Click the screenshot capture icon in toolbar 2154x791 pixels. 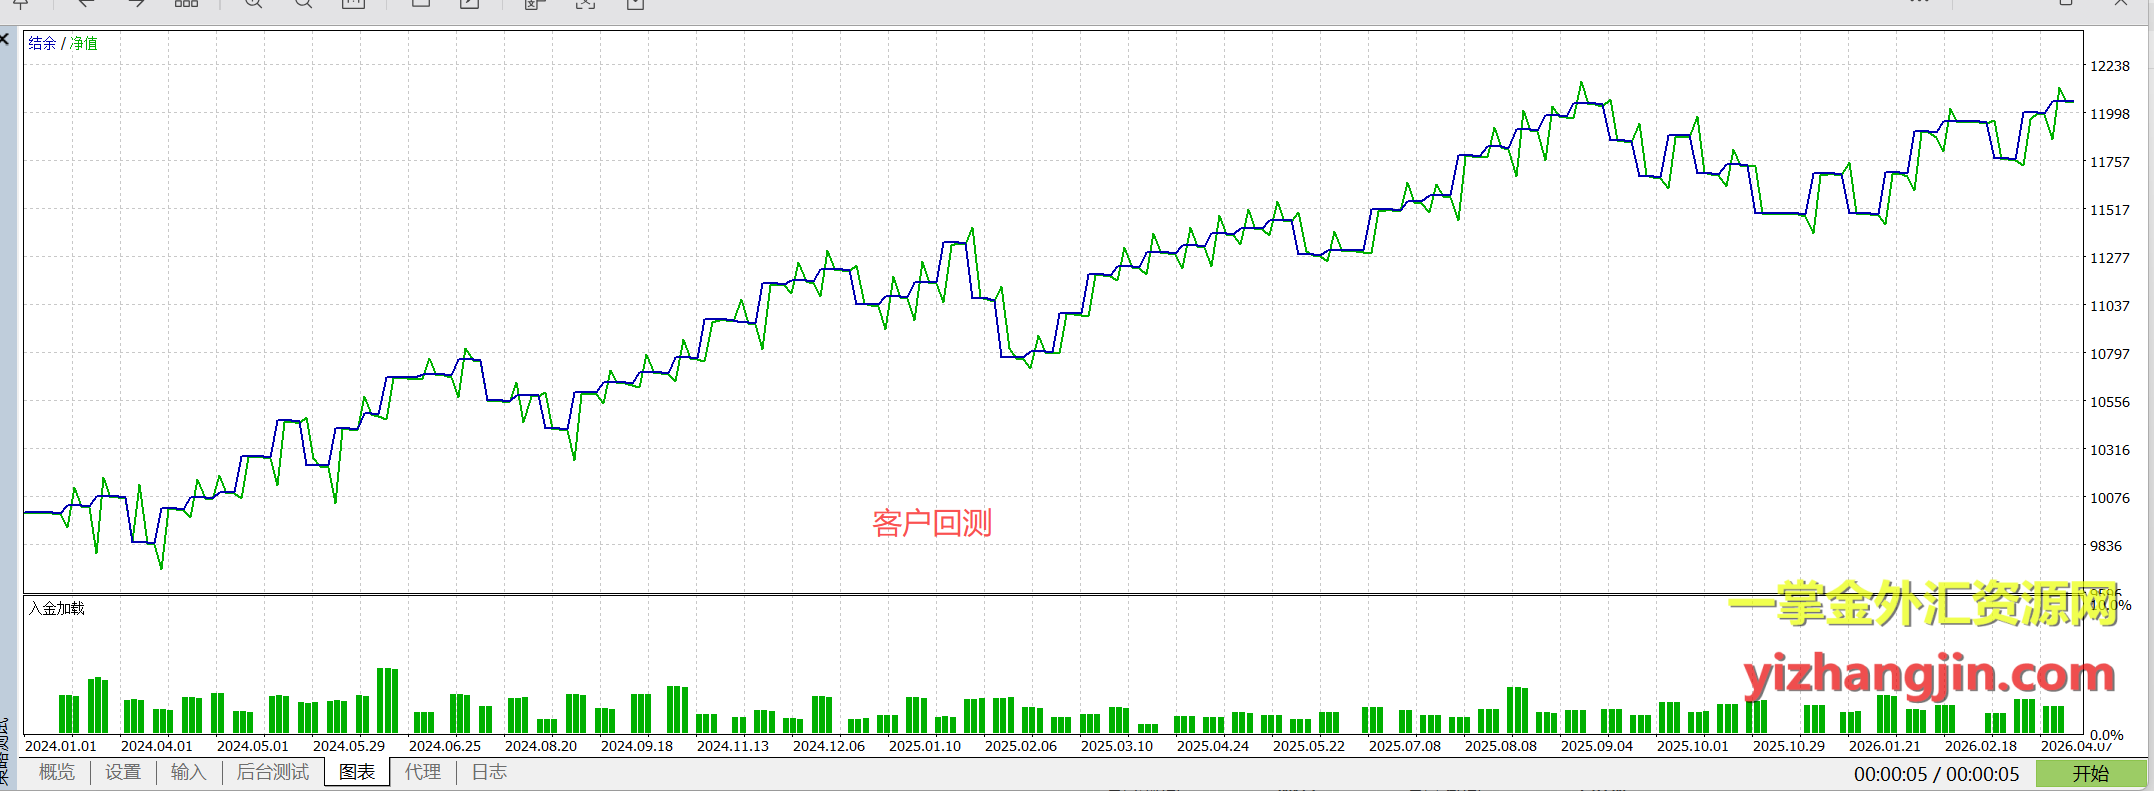click(585, 4)
